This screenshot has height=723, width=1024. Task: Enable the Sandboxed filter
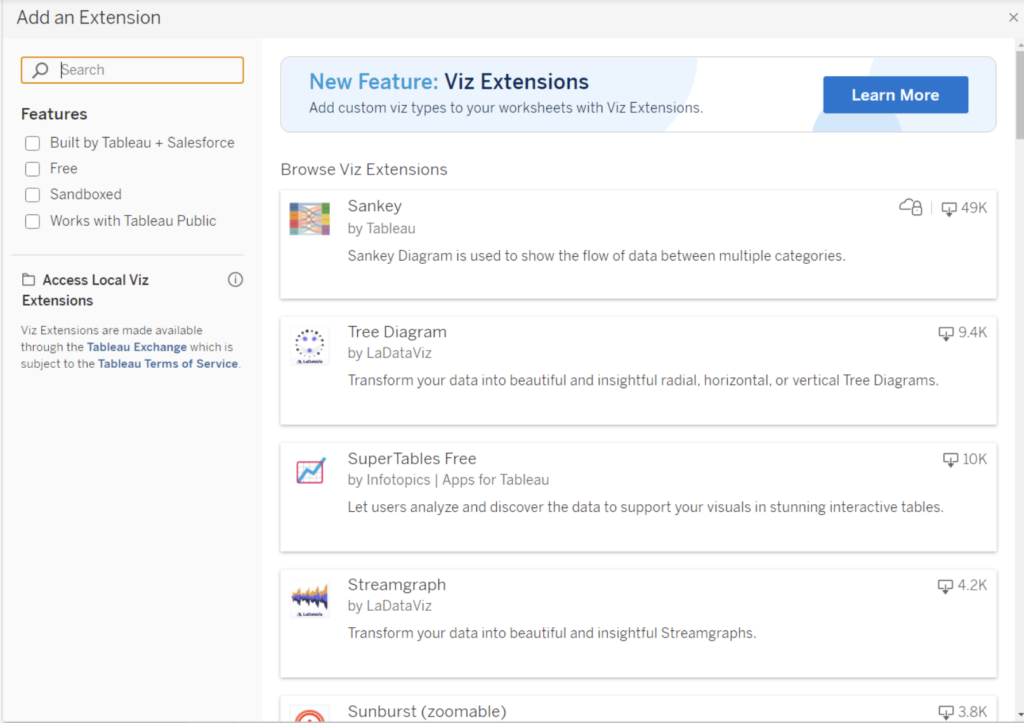(30, 194)
